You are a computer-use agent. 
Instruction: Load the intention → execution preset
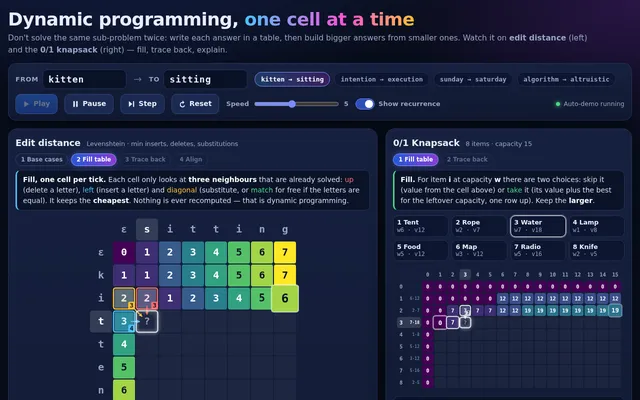(x=382, y=79)
